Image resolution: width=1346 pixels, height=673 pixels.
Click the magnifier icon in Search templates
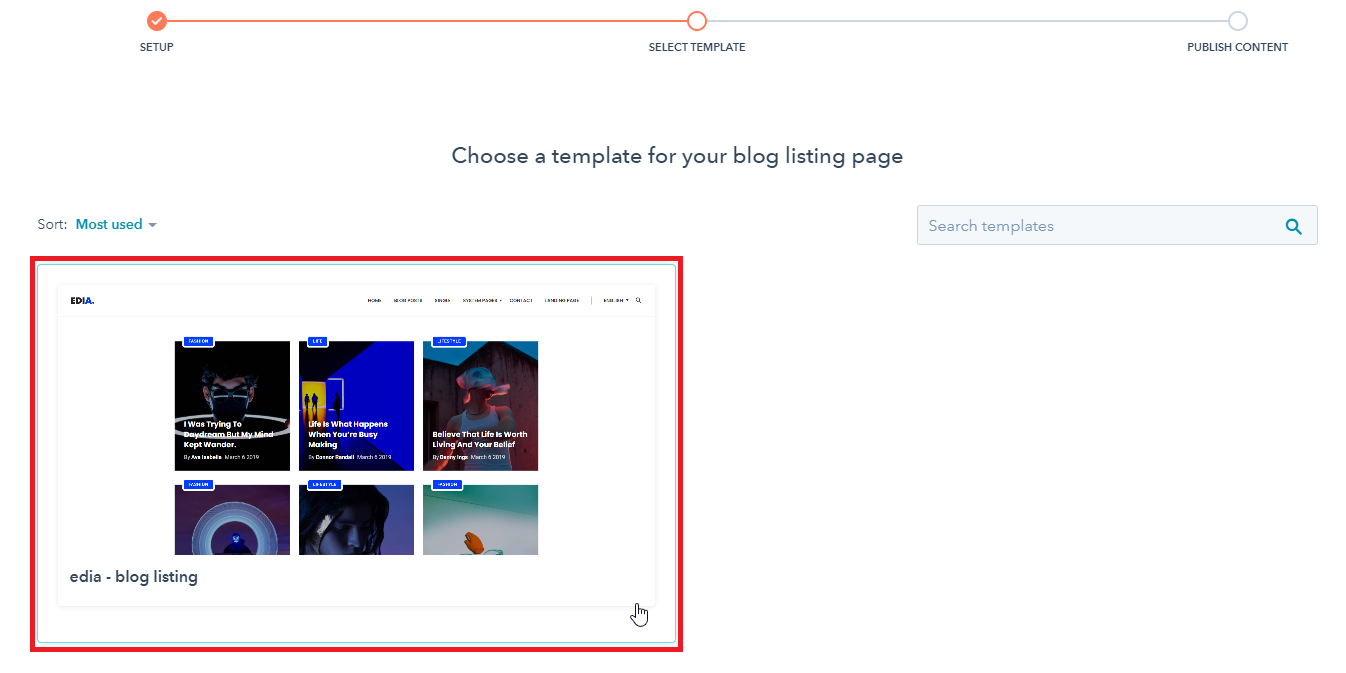pos(1293,226)
